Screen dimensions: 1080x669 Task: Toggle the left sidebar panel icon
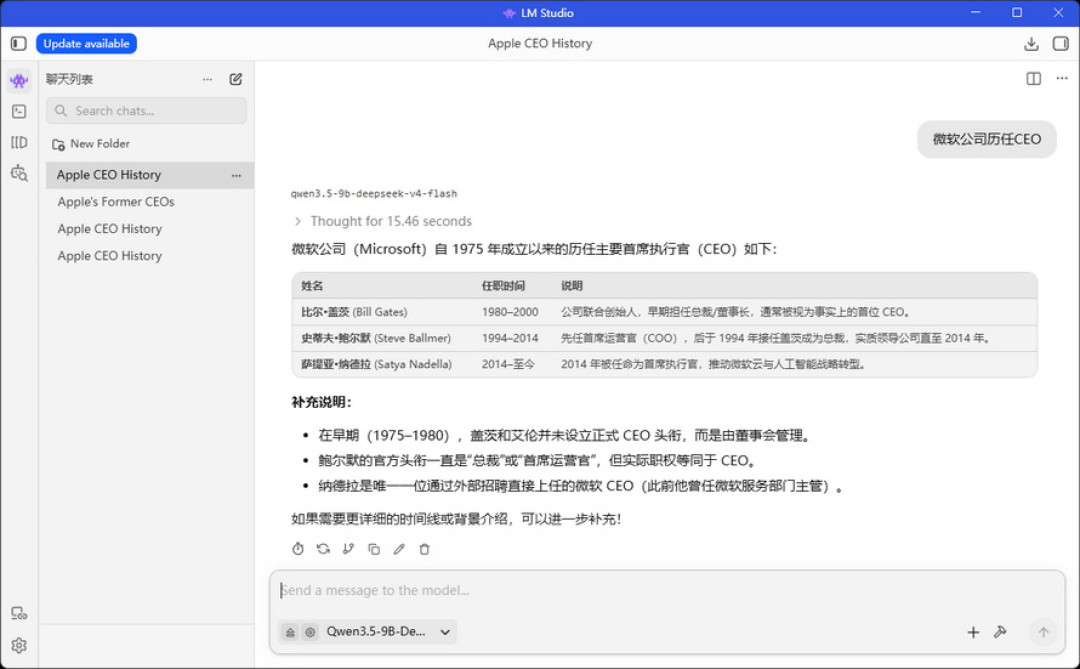point(19,43)
